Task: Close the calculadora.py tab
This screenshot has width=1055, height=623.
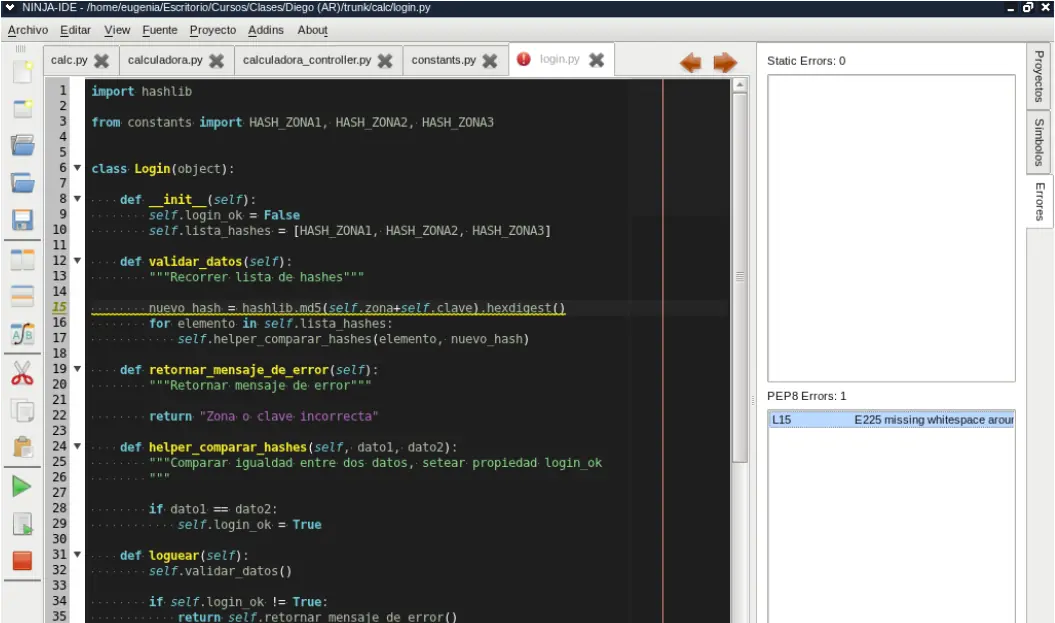Action: pos(216,61)
